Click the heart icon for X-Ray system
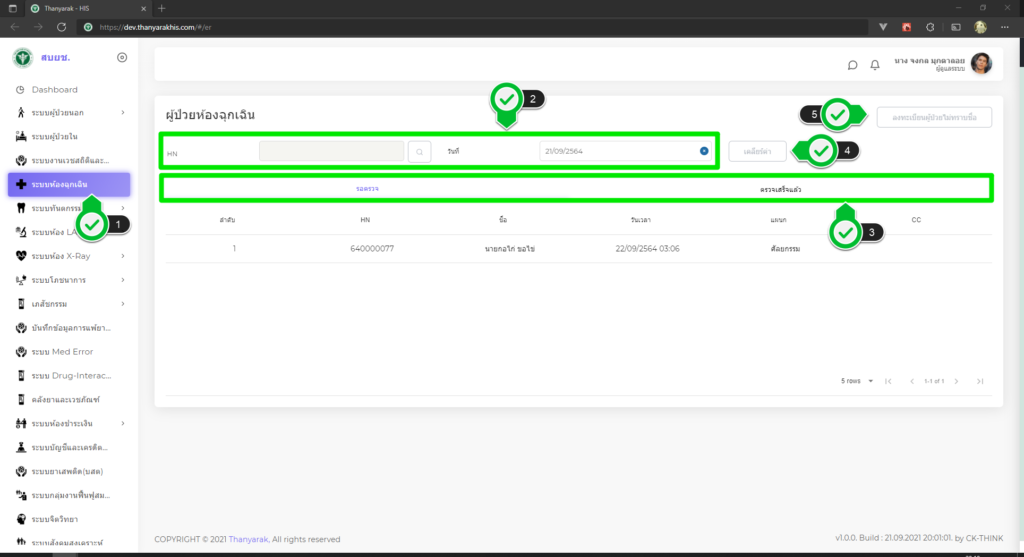The height and width of the screenshot is (557, 1024). pyautogui.click(x=21, y=255)
